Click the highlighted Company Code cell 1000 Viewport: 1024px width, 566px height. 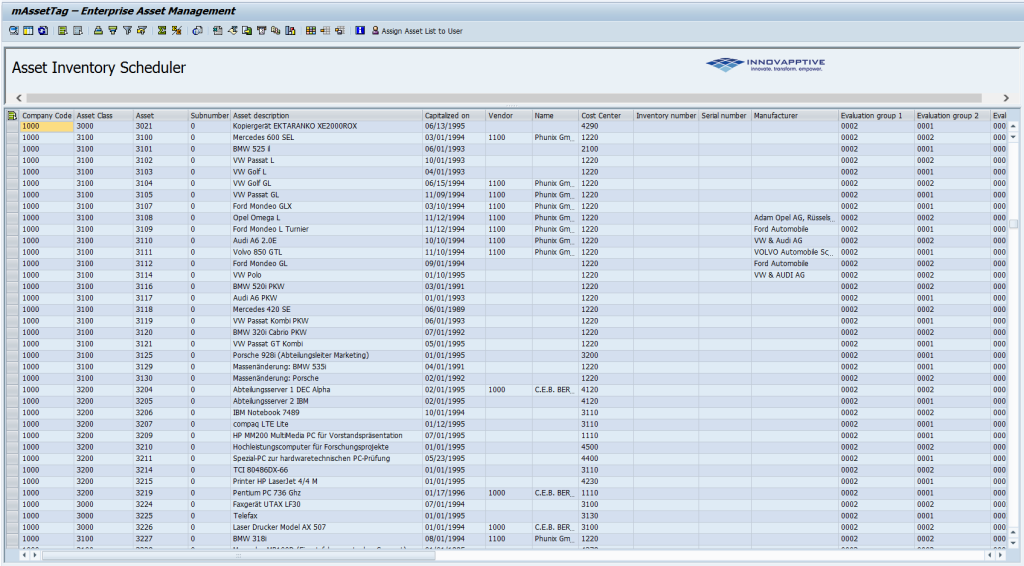tap(46, 126)
